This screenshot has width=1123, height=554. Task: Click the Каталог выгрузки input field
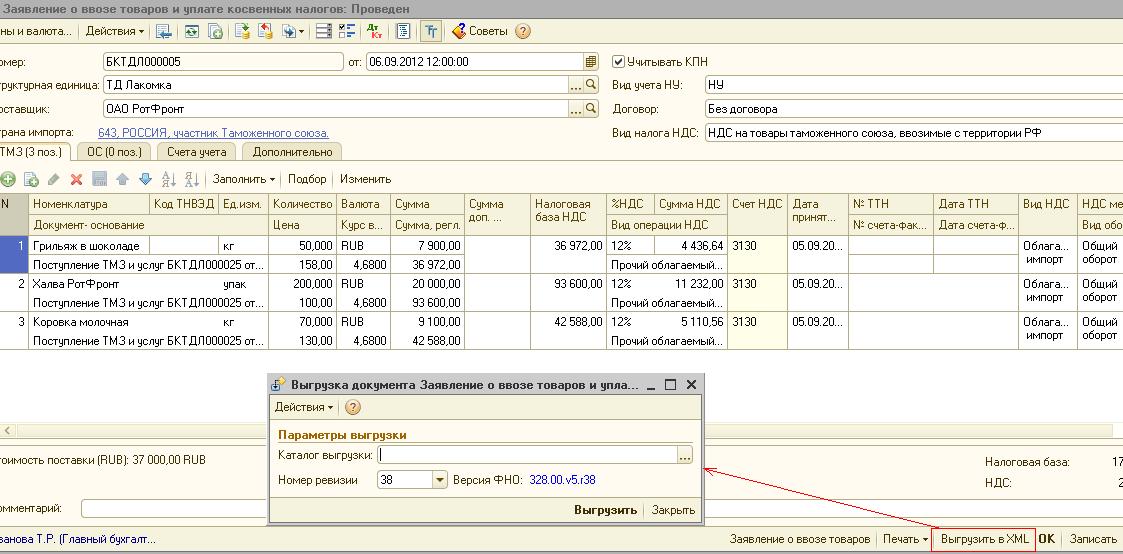click(526, 455)
